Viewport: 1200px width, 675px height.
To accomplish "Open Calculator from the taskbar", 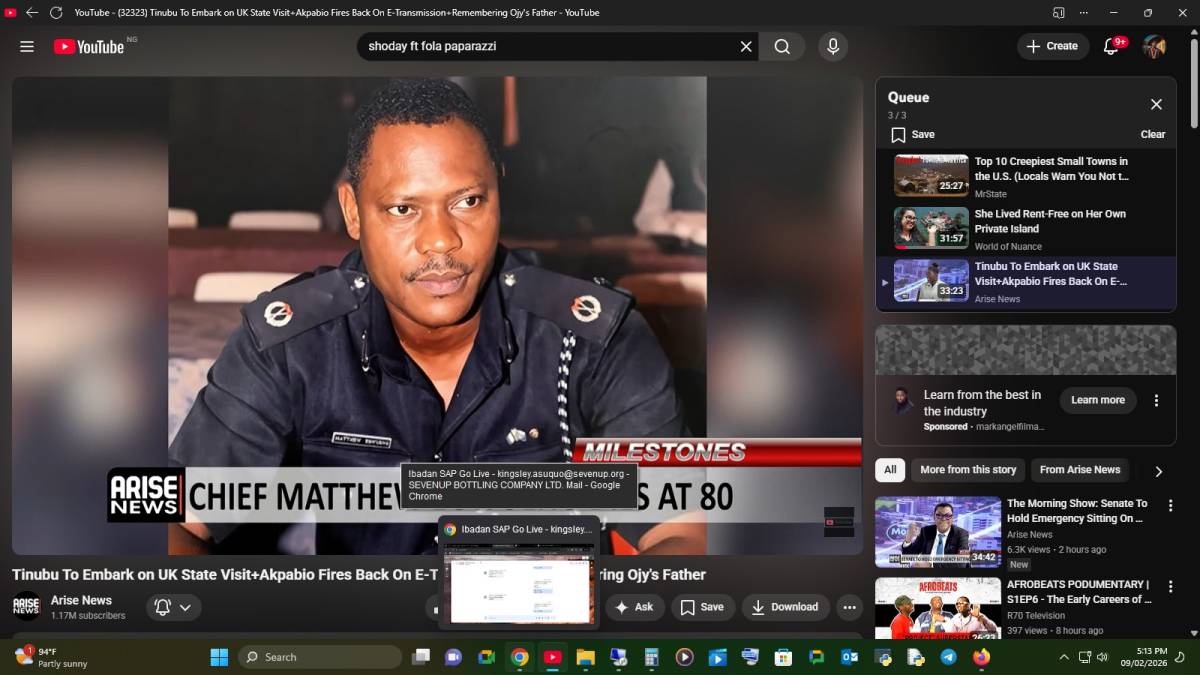I will tap(651, 657).
